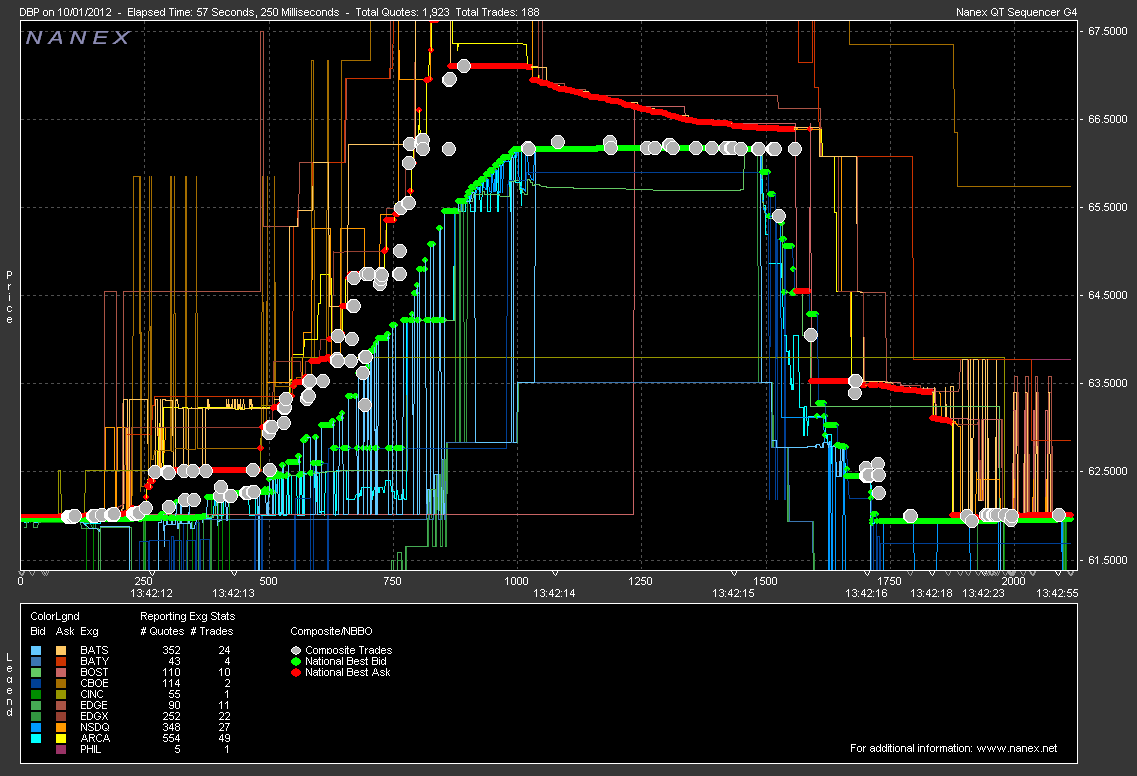Image resolution: width=1137 pixels, height=776 pixels.
Task: Click the Composite Trades gray marker in legend
Action: click(296, 651)
